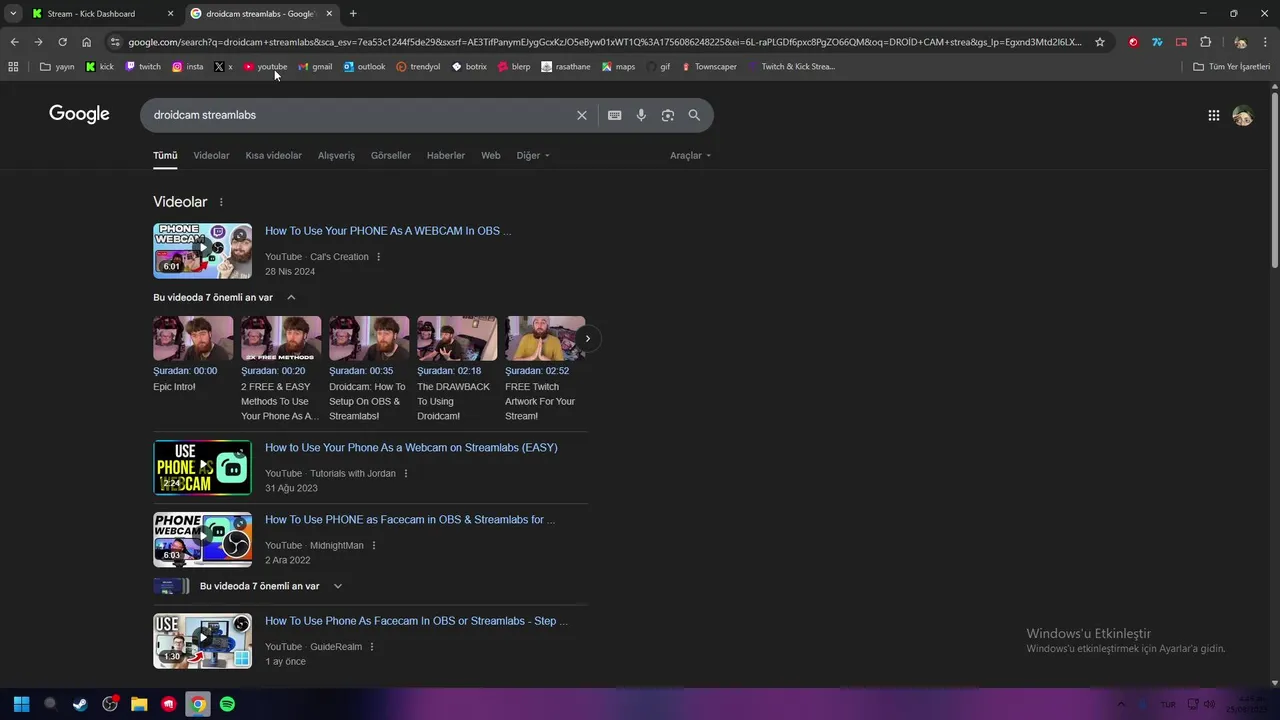Open 'PHONE as Facecam in OBS & Streamlabs' link

[410, 520]
